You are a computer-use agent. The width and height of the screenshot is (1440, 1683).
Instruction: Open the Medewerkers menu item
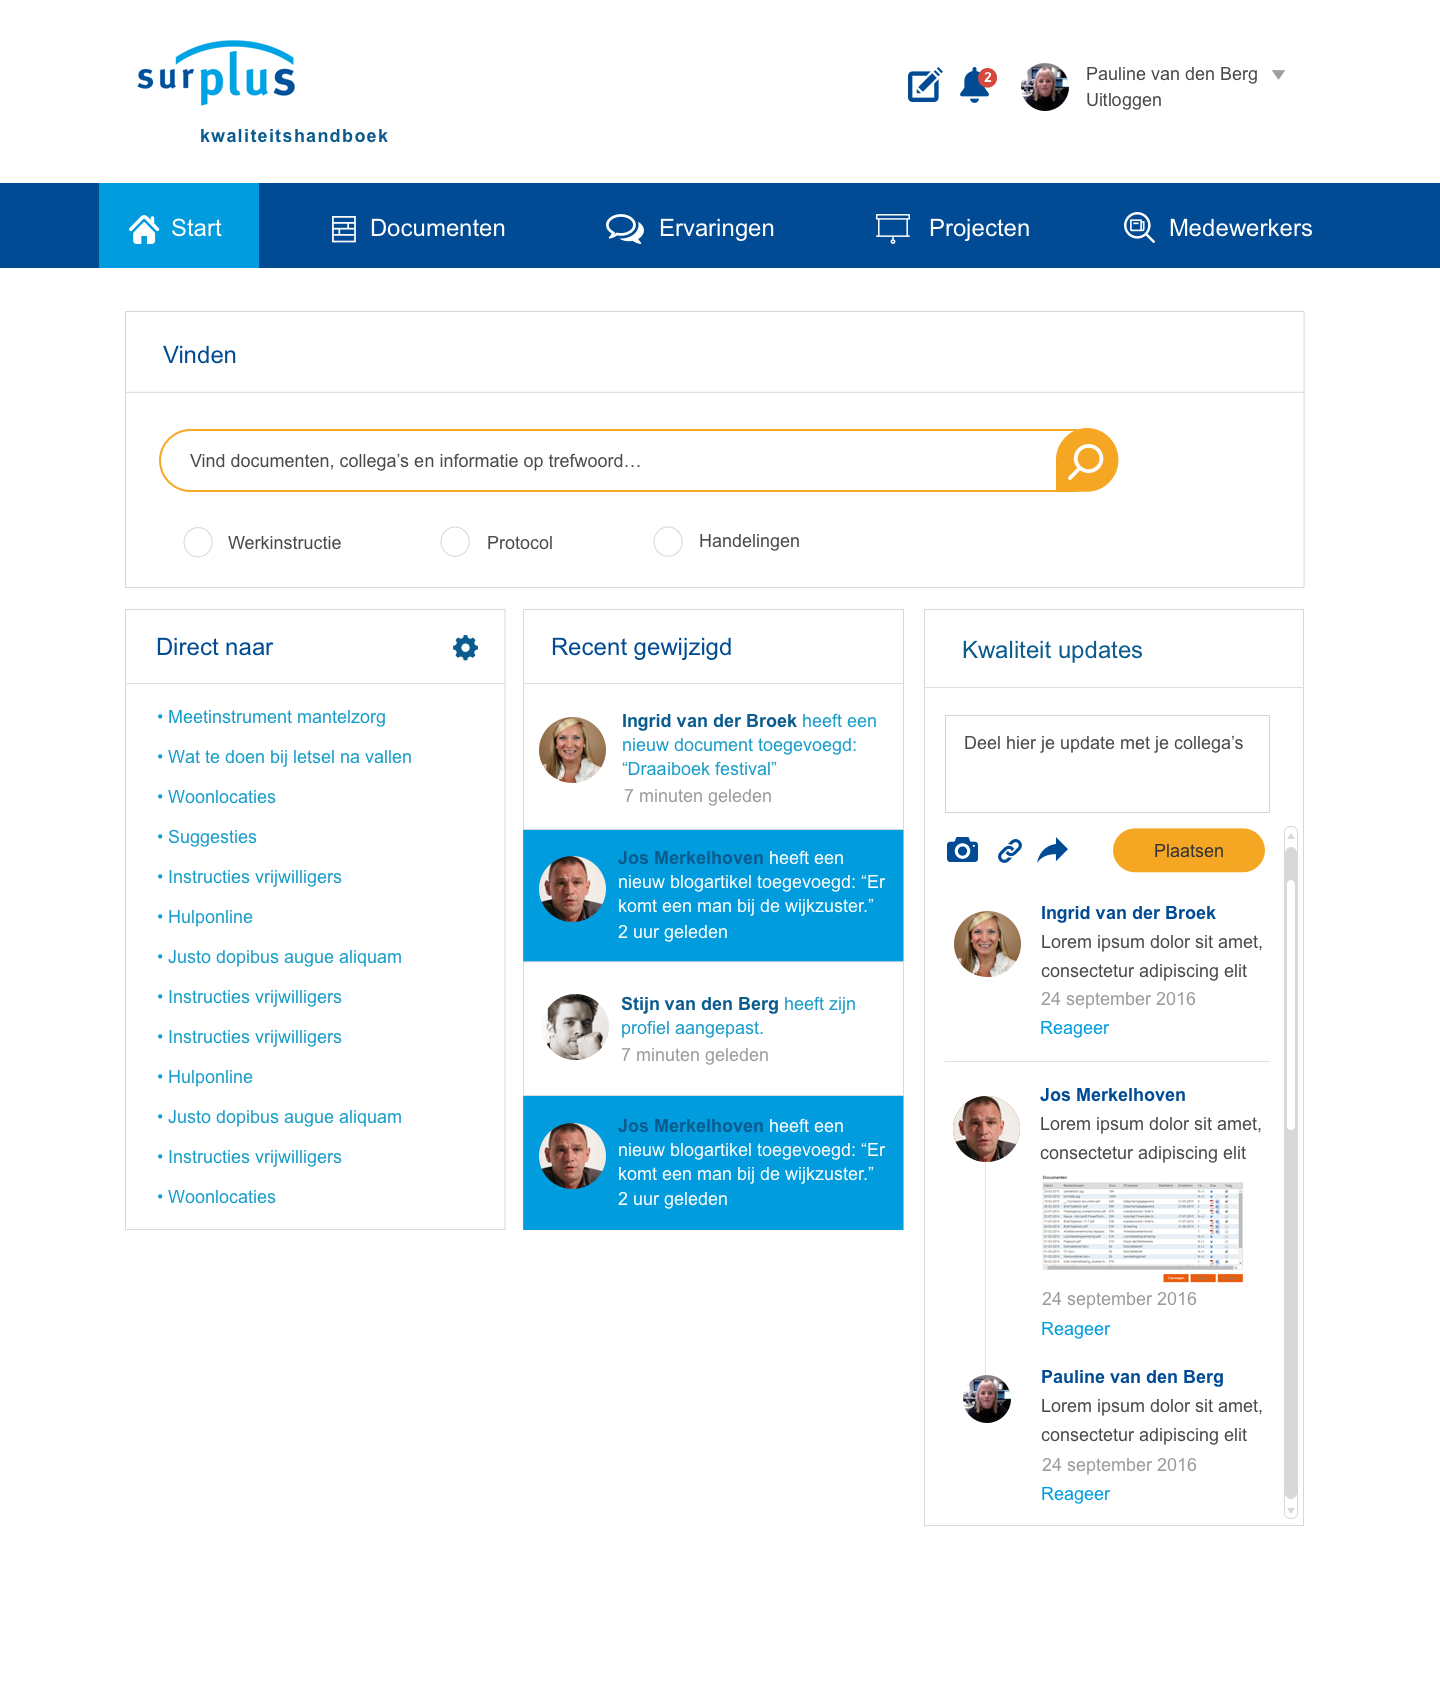coord(1218,228)
